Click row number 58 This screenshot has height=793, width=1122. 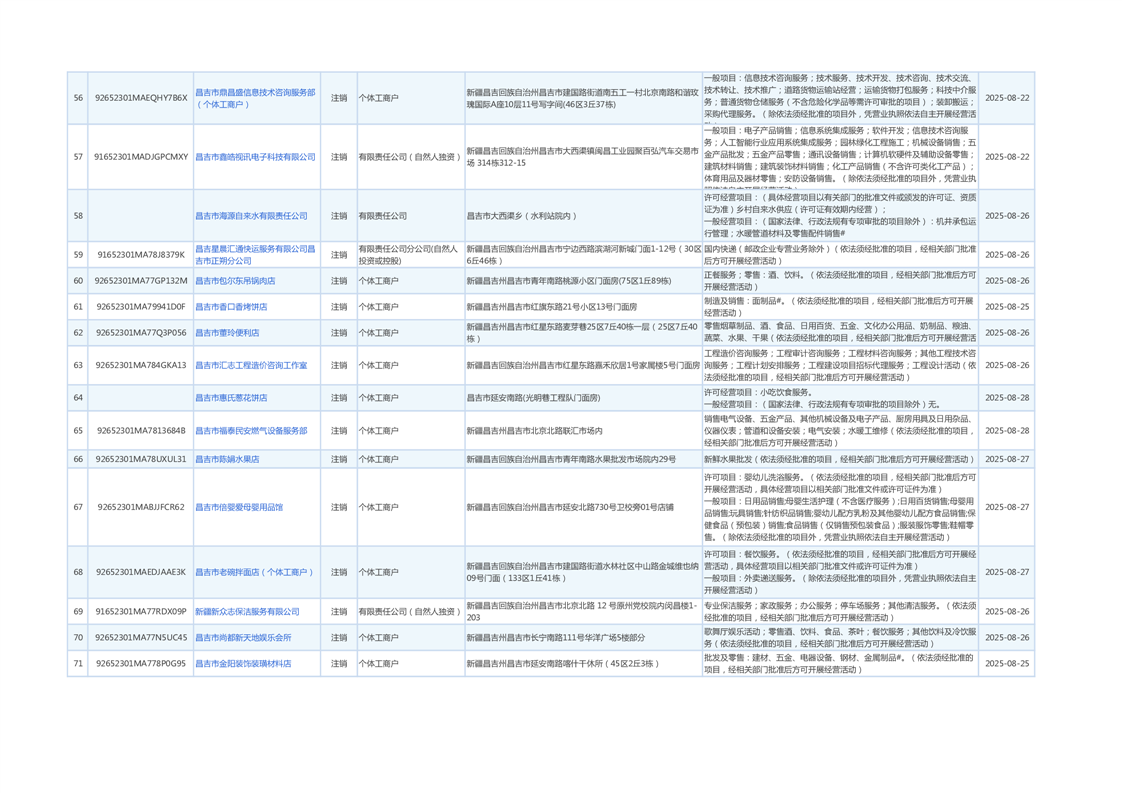78,215
